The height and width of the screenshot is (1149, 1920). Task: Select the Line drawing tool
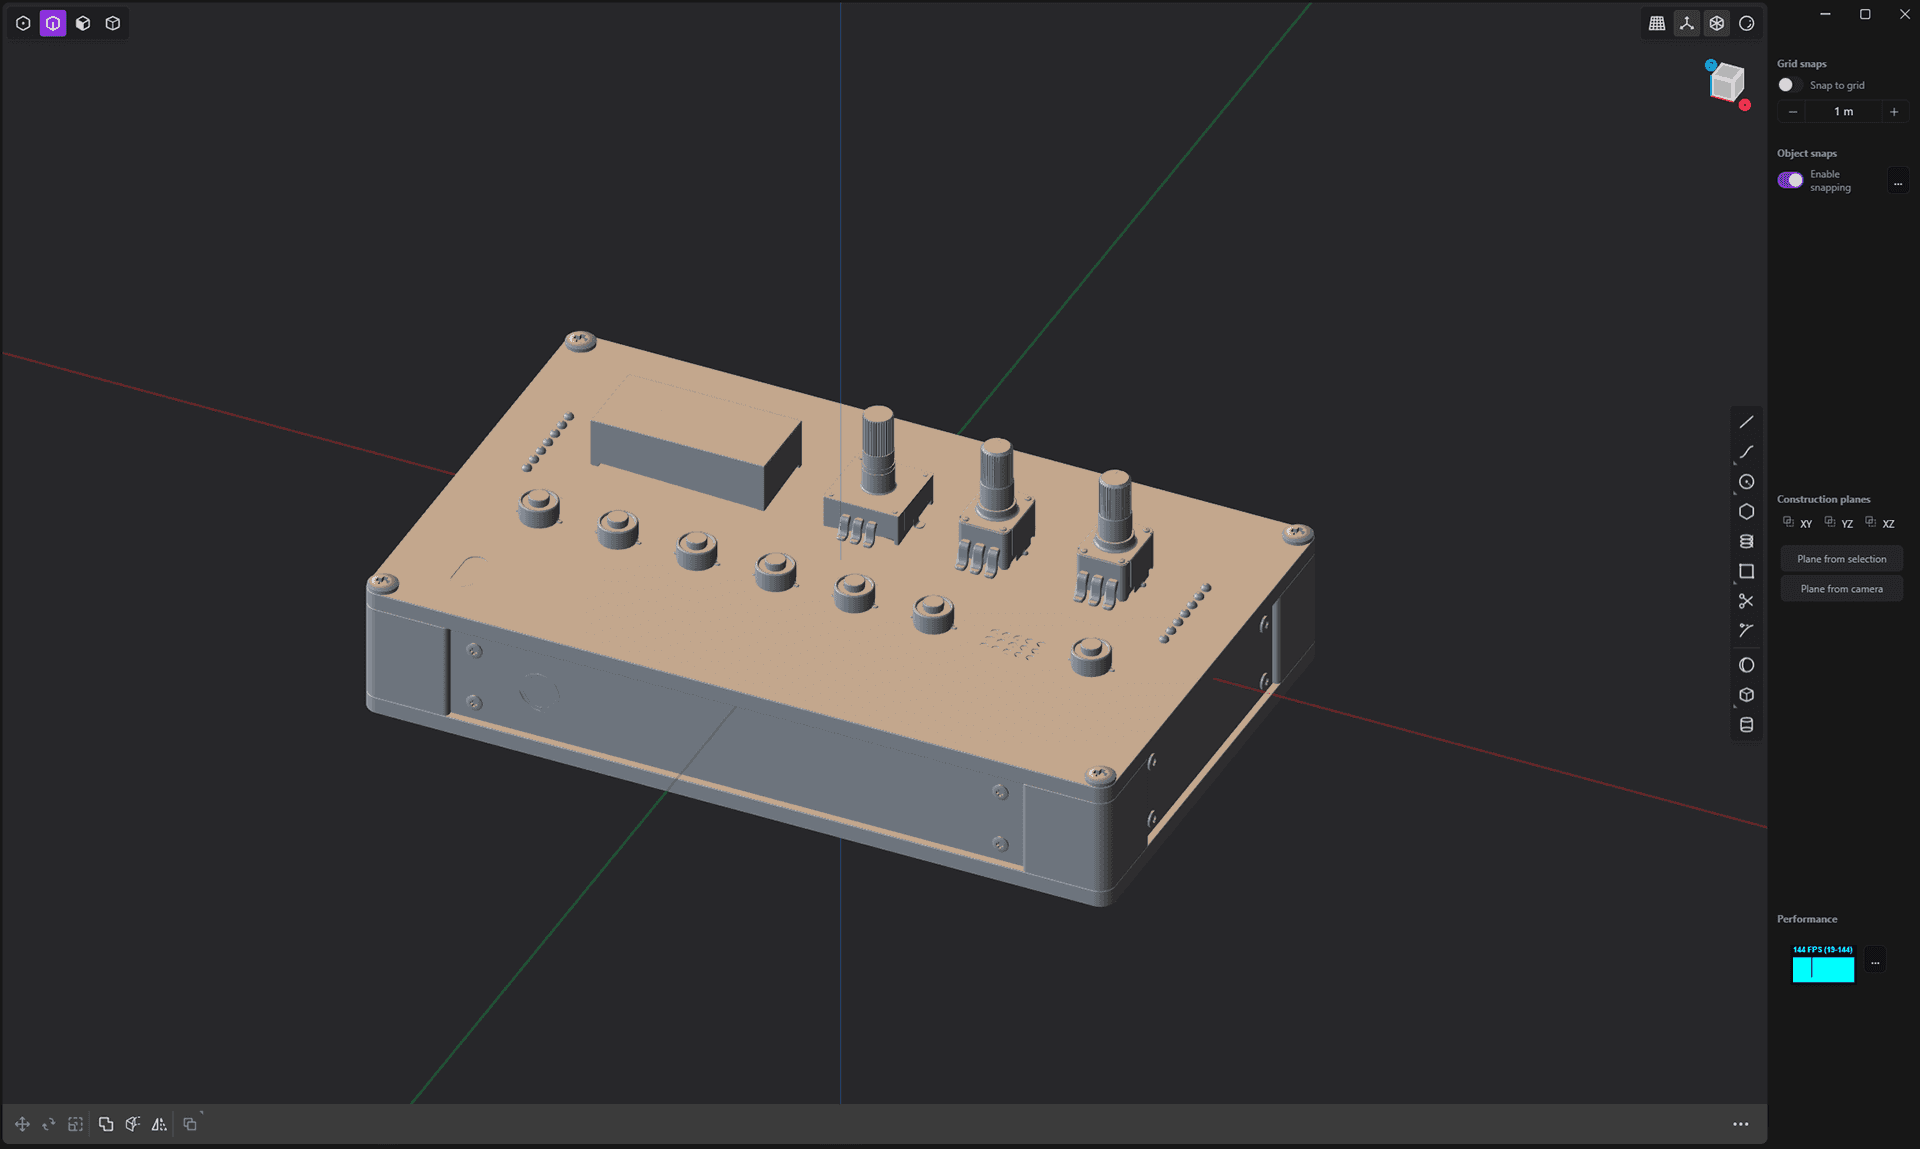[x=1746, y=422]
